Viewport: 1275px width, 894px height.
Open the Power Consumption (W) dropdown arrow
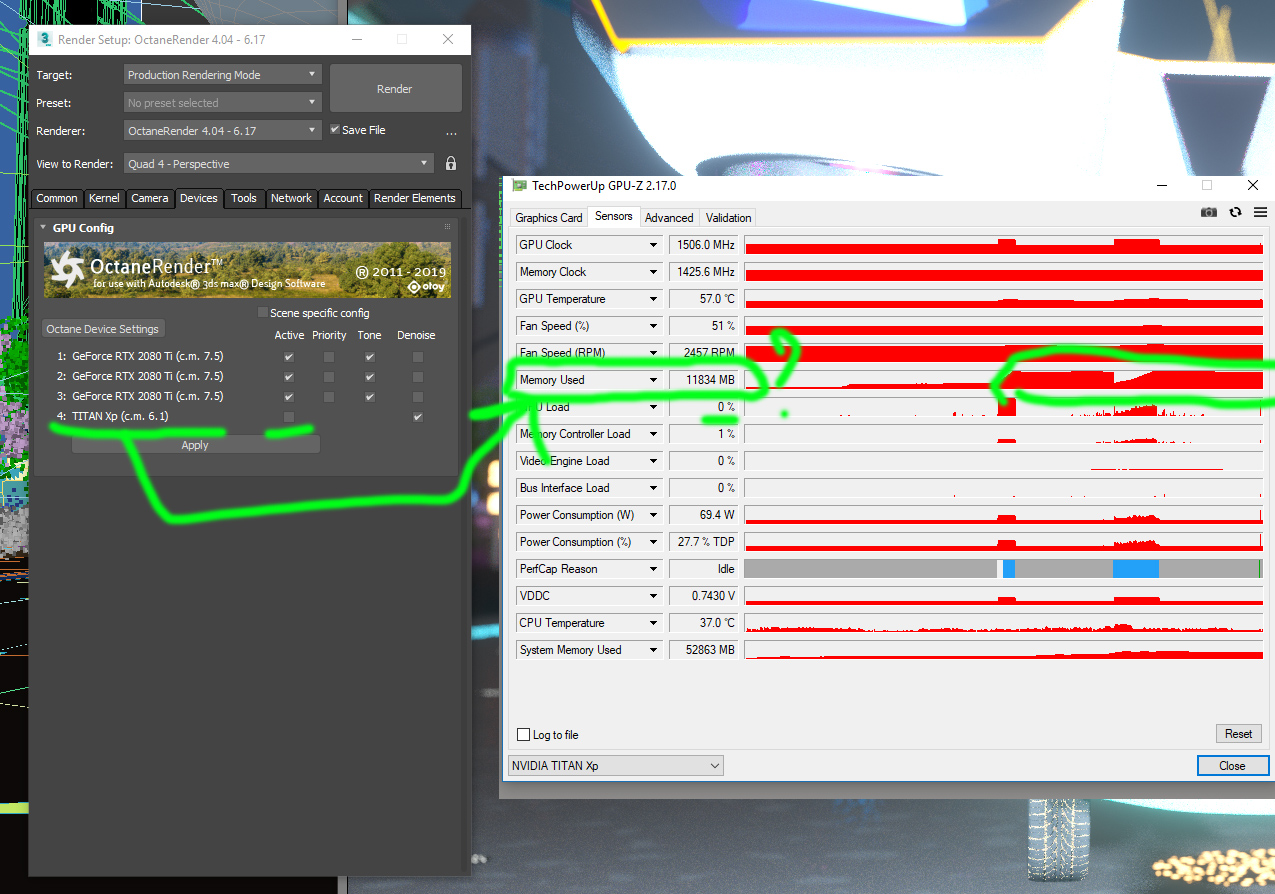coord(653,515)
